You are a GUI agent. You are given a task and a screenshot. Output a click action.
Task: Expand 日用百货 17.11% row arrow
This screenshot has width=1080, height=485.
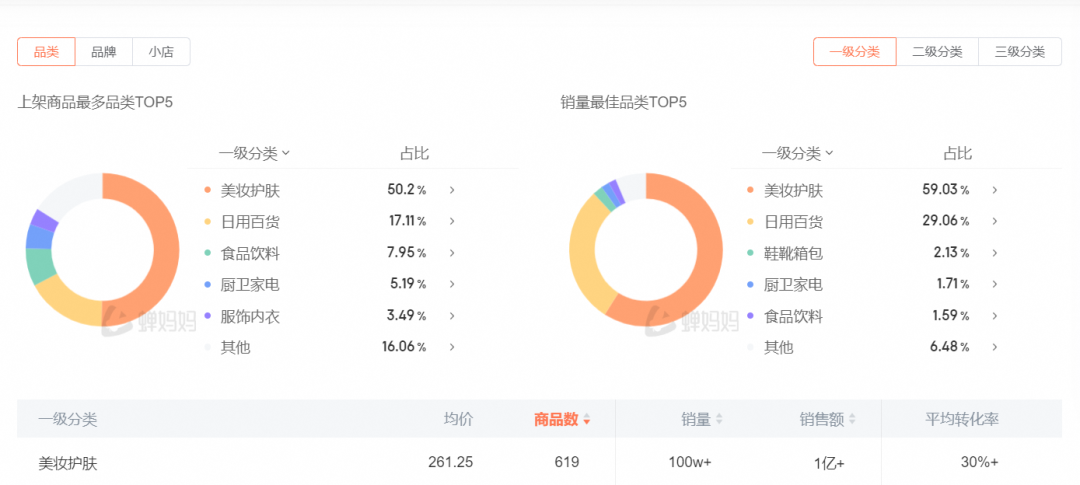pos(452,222)
